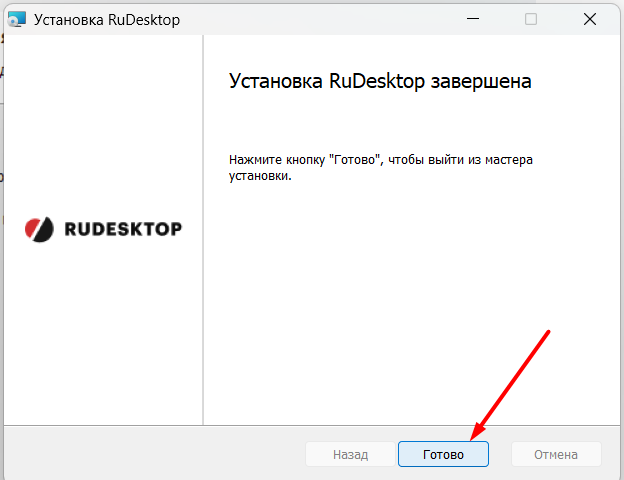The width and height of the screenshot is (624, 480).
Task: Click empty area left of Назад button
Action: click(150, 454)
